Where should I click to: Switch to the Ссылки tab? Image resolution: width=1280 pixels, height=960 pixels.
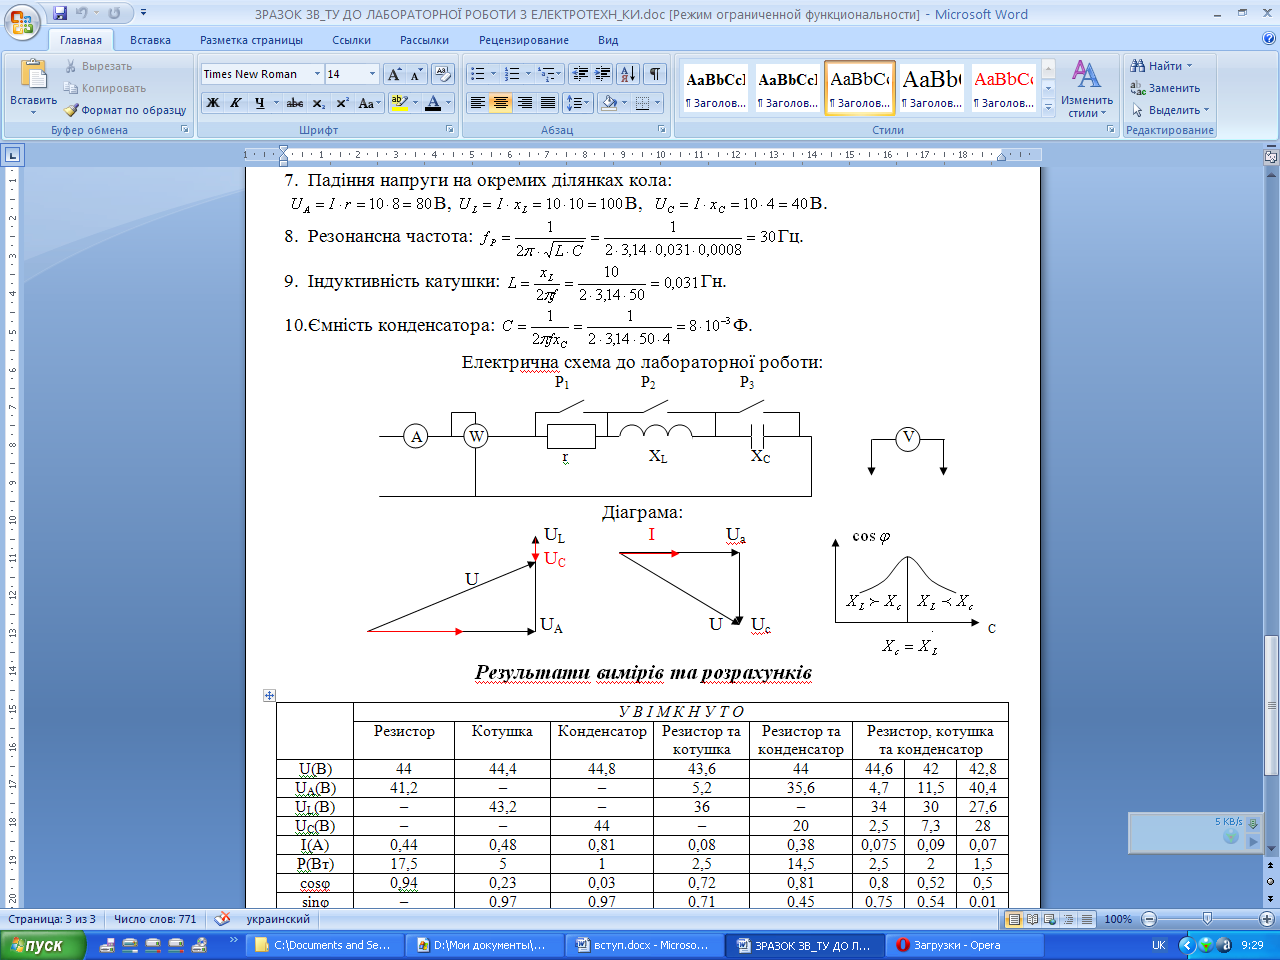tap(351, 40)
